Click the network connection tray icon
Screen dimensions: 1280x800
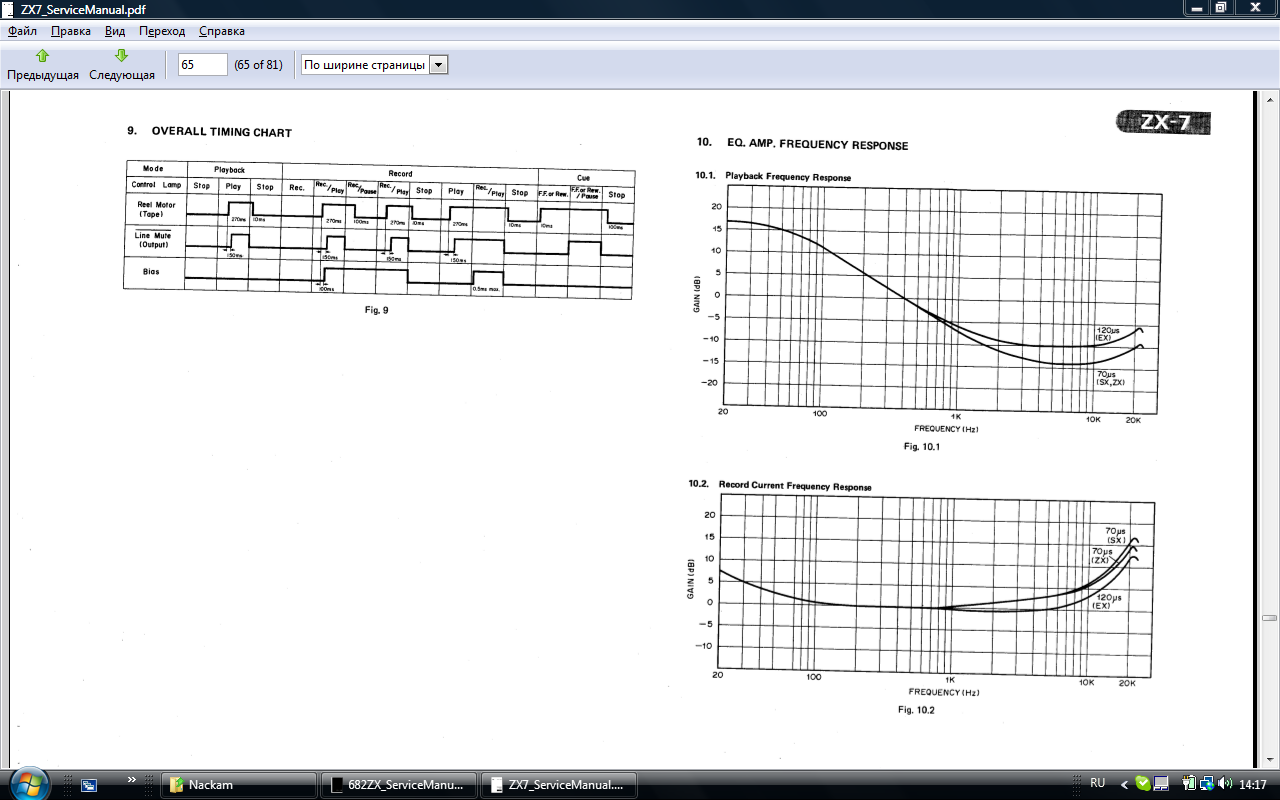pyautogui.click(x=1208, y=784)
